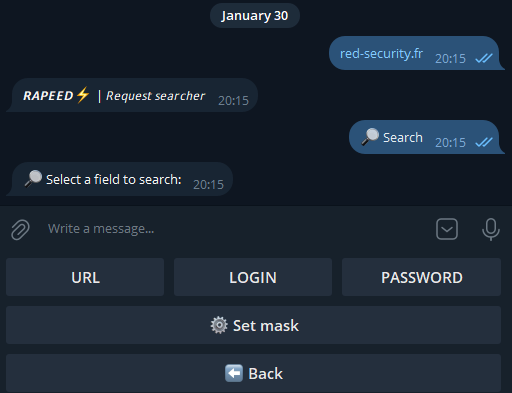Click the Select a field to search message
The width and height of the screenshot is (512, 393).
[x=119, y=179]
